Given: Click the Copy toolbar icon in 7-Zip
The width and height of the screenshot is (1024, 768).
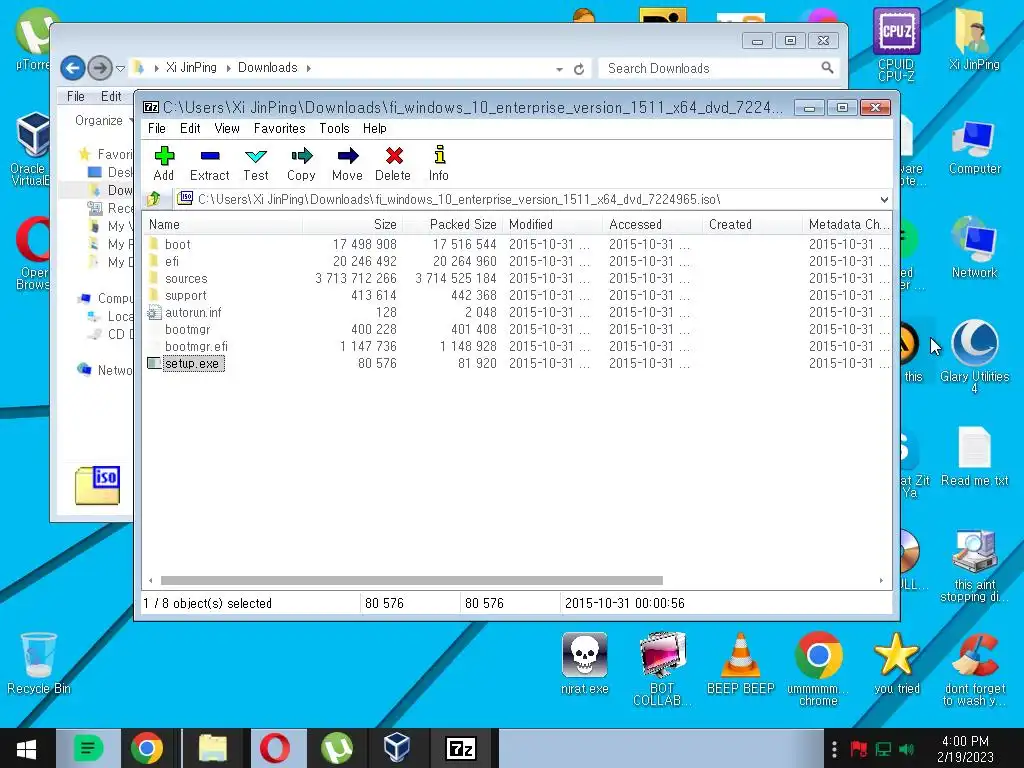Looking at the screenshot, I should 301,163.
